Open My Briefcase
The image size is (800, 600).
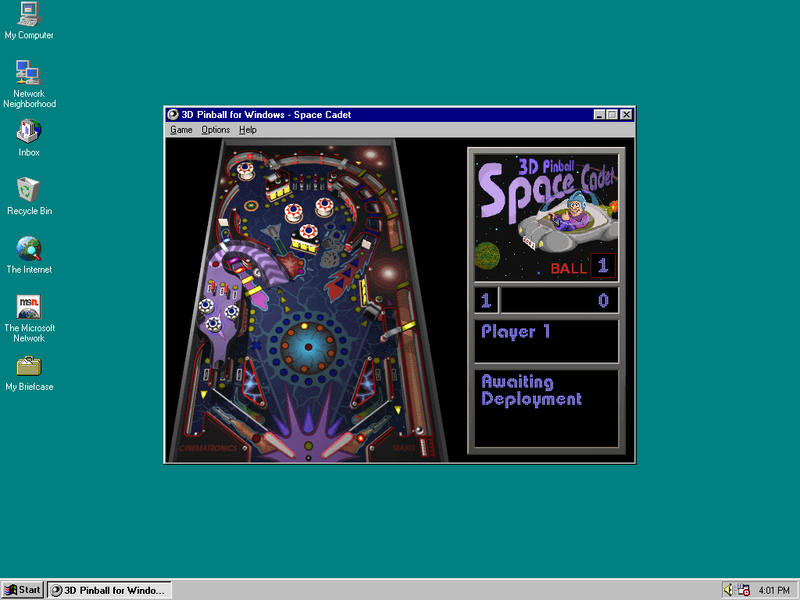[x=28, y=367]
